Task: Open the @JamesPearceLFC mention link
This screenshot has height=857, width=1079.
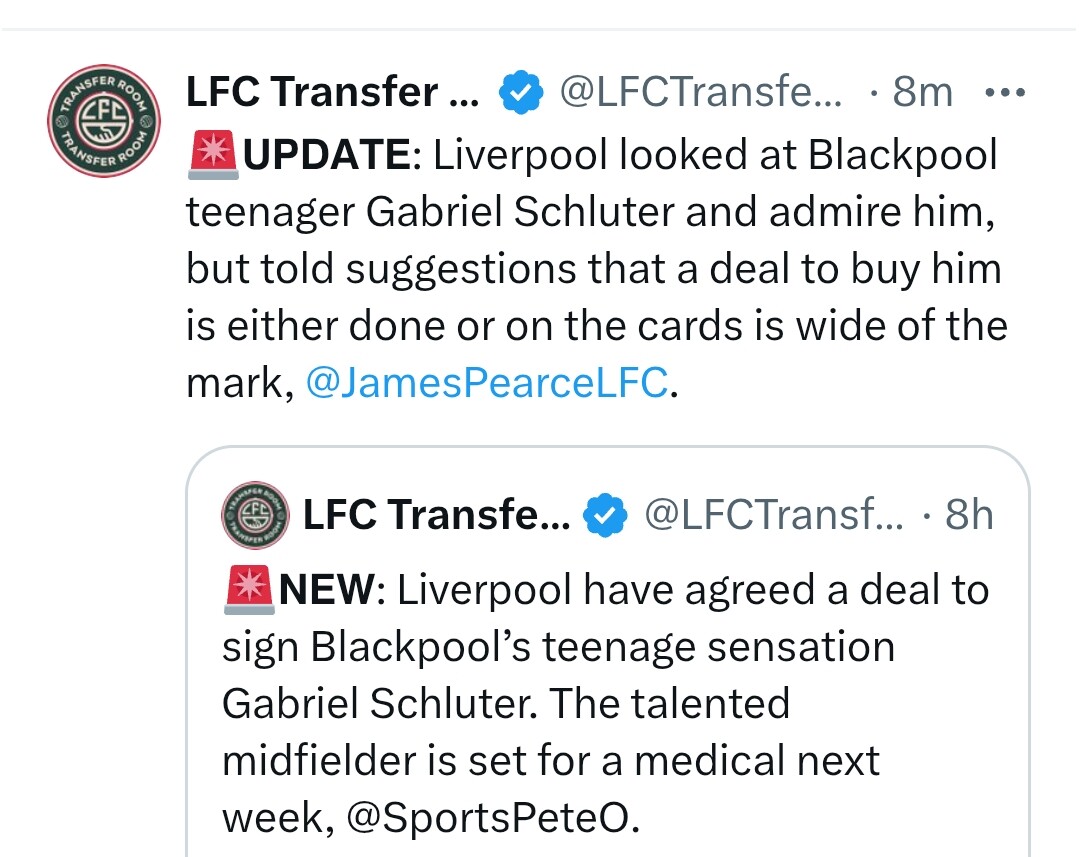Action: click(x=487, y=382)
